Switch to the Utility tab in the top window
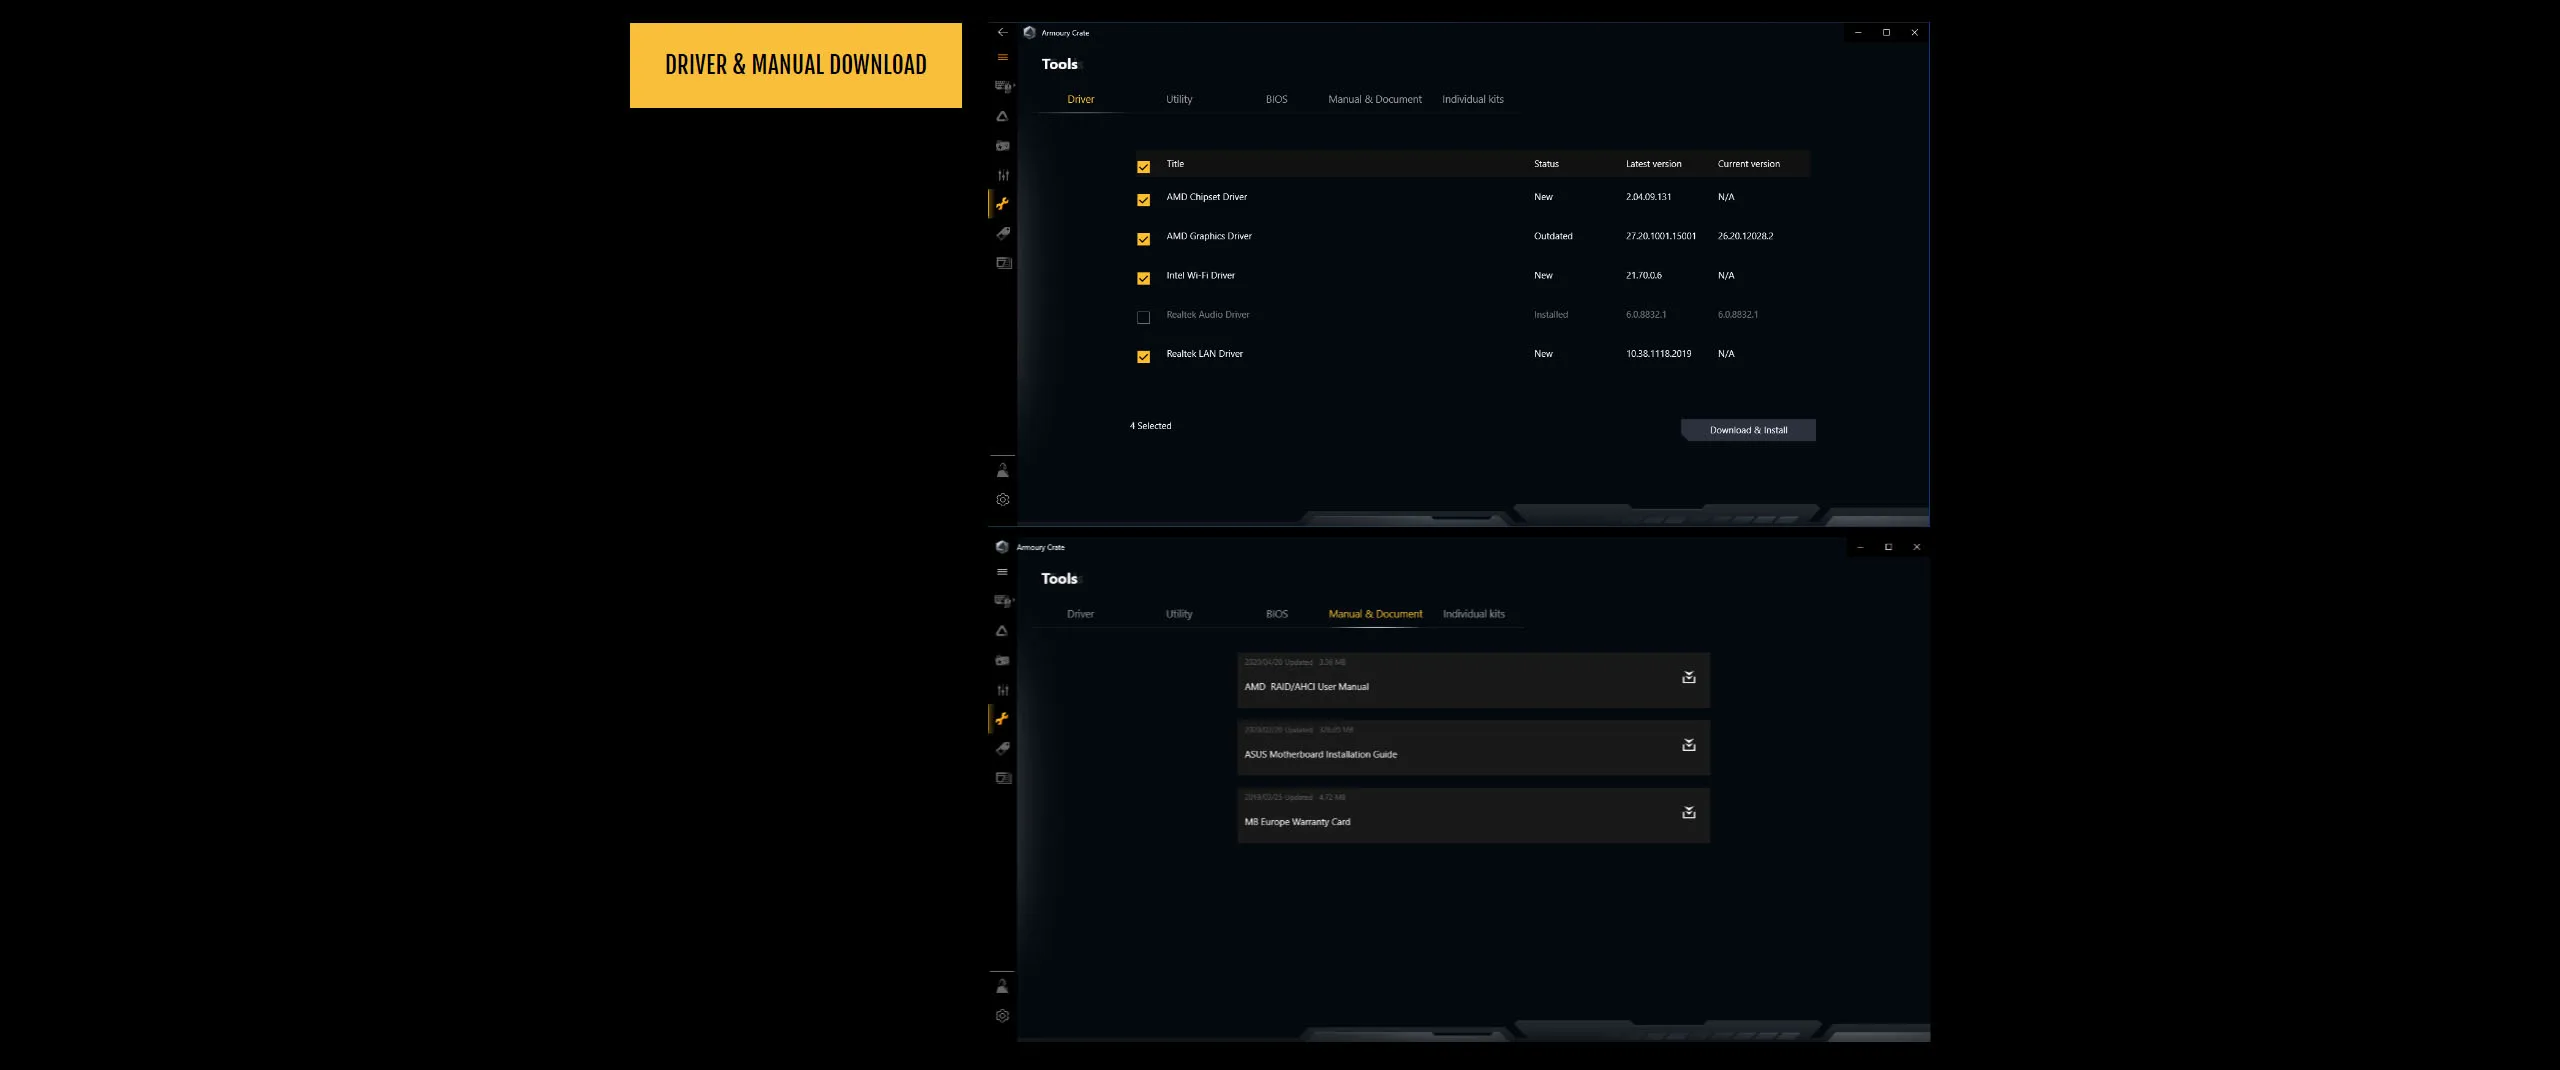This screenshot has width=2560, height=1070. click(x=1179, y=100)
